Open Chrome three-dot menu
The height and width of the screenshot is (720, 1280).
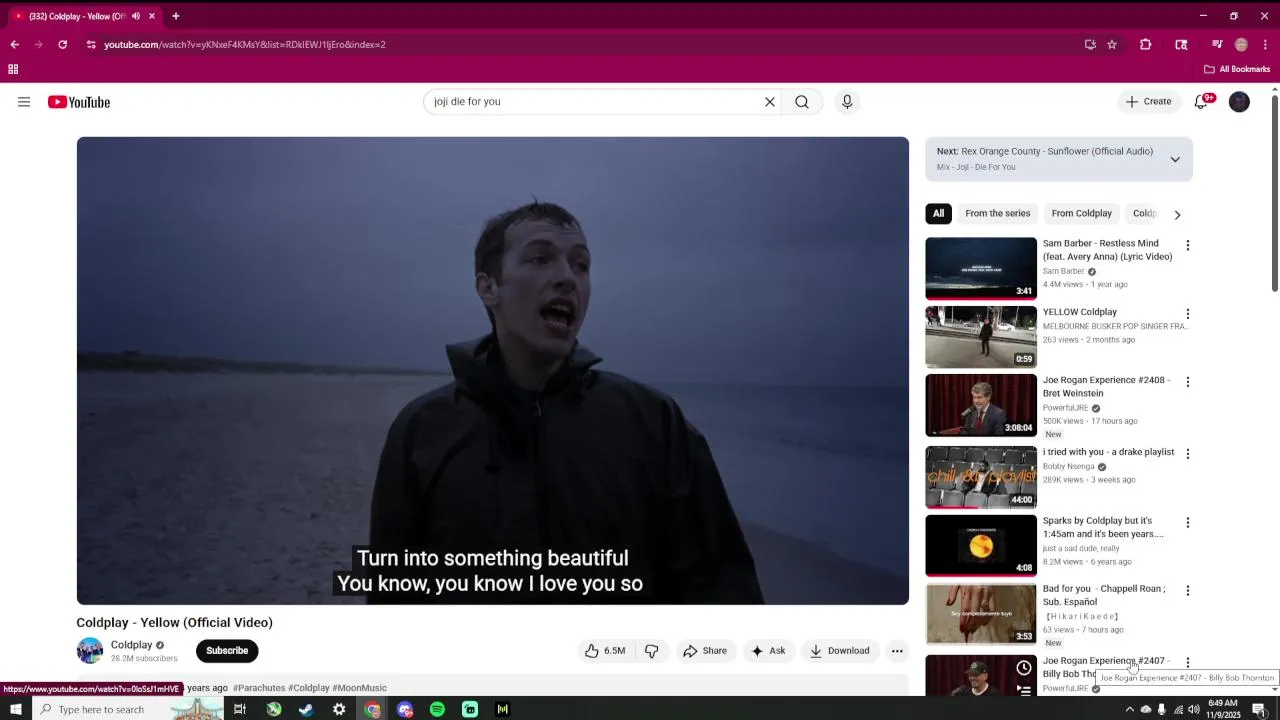(1265, 44)
